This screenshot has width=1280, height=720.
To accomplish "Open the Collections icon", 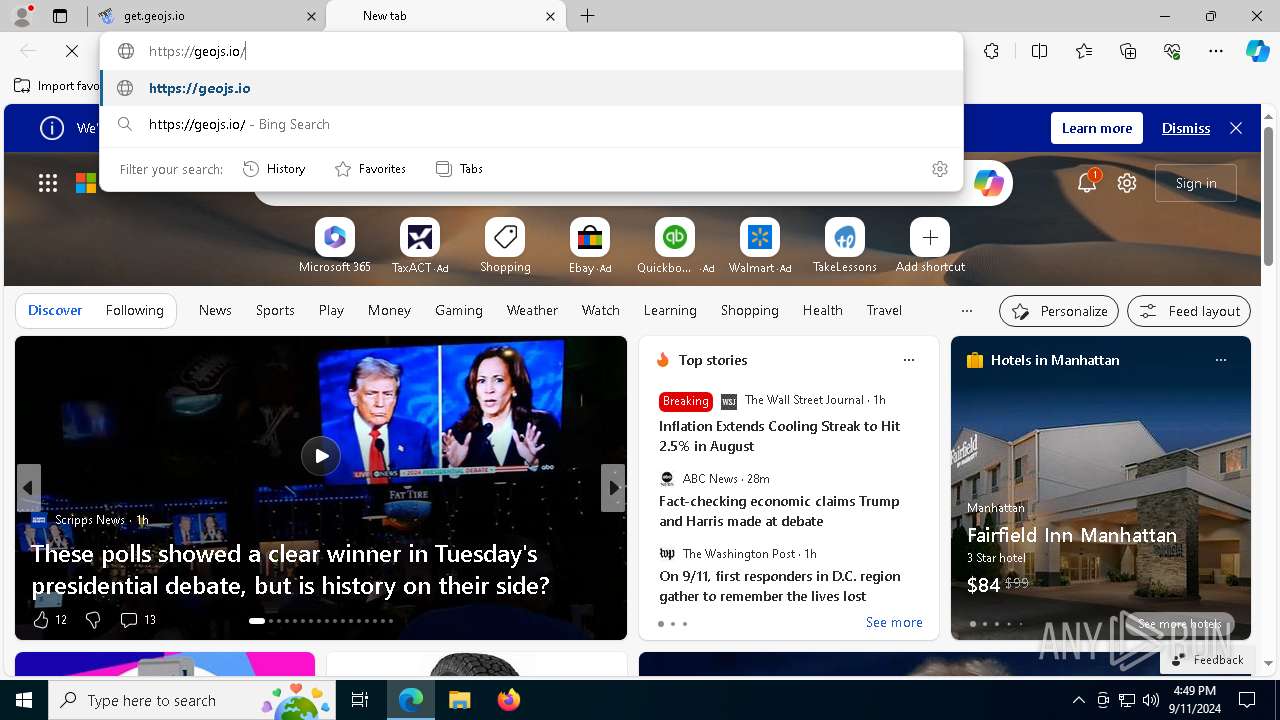I will click(x=1129, y=51).
